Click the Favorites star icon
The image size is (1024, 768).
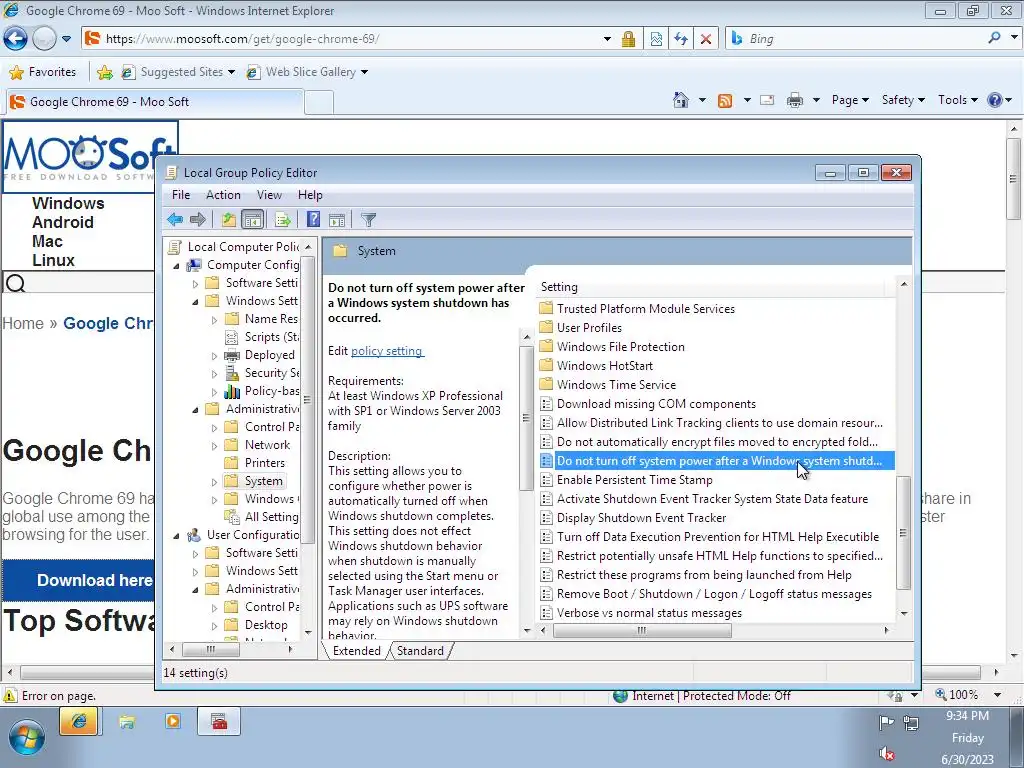coord(16,72)
